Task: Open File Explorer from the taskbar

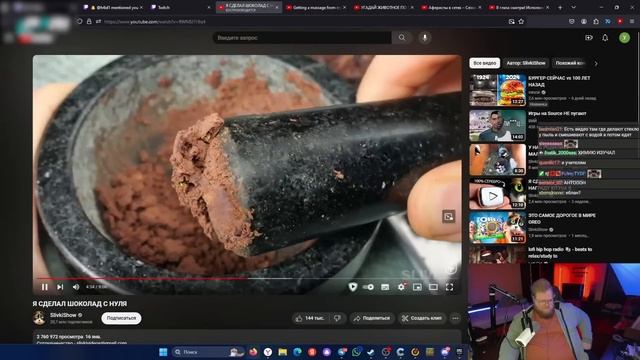Action: pos(282,352)
